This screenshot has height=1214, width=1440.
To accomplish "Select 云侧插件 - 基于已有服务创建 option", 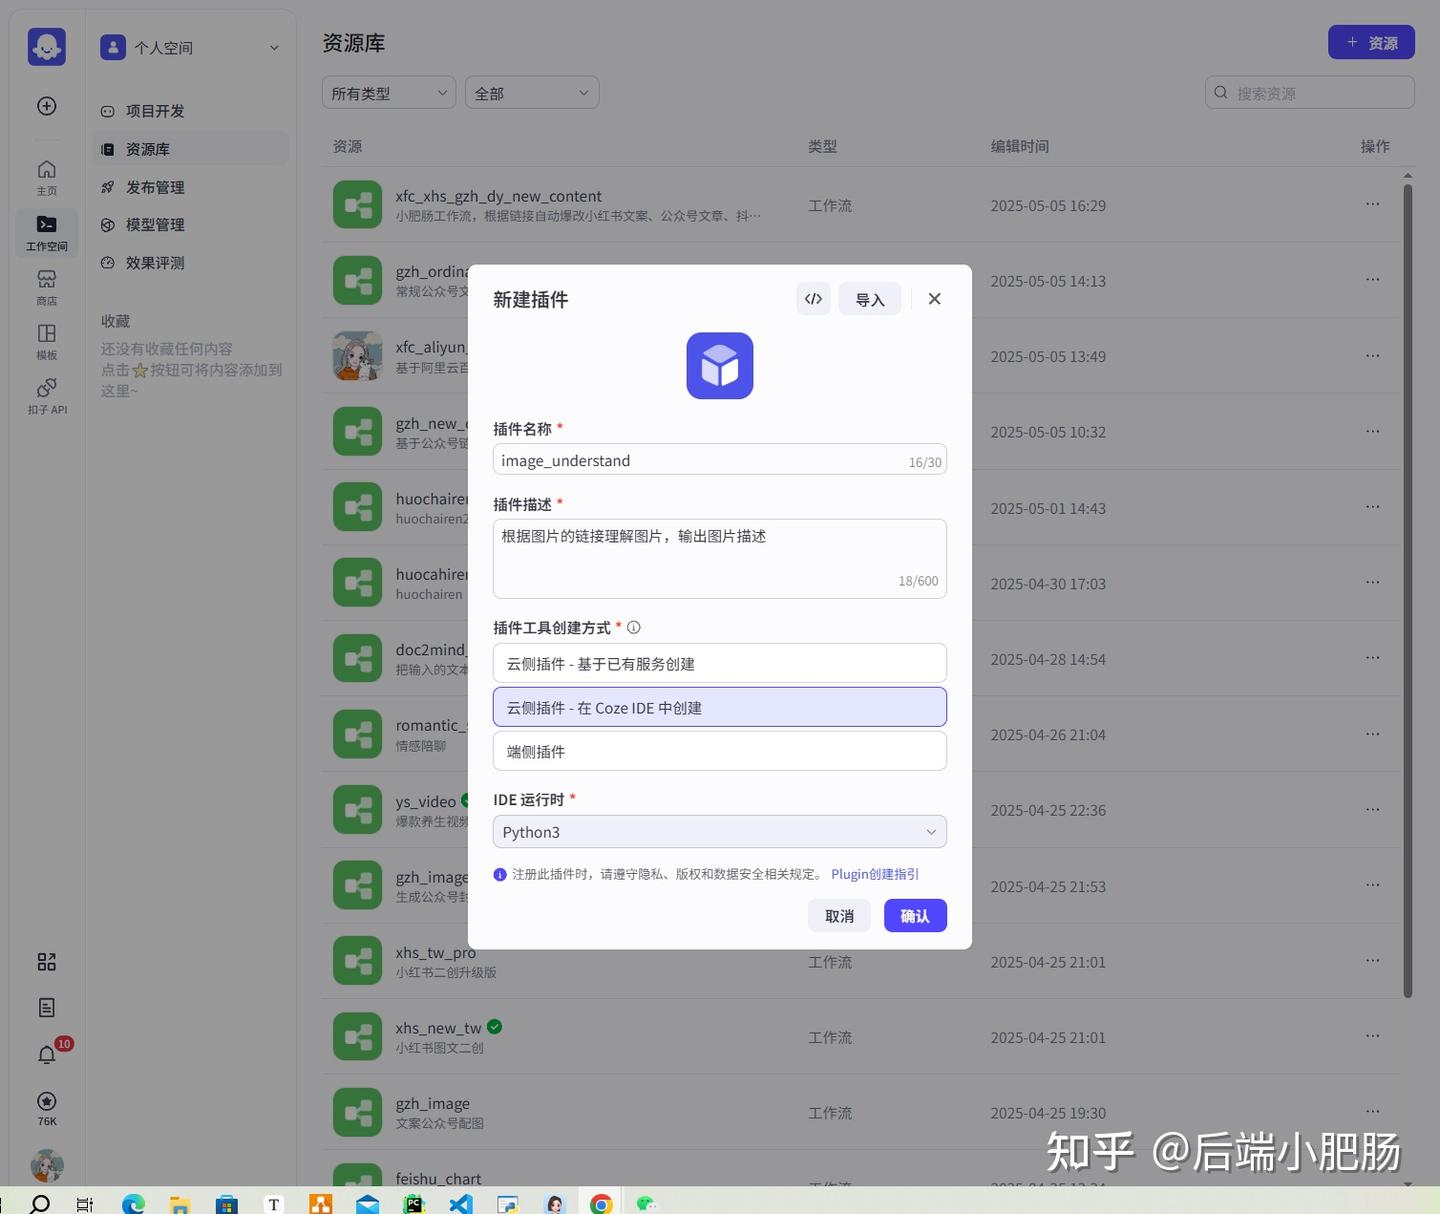I will [720, 663].
